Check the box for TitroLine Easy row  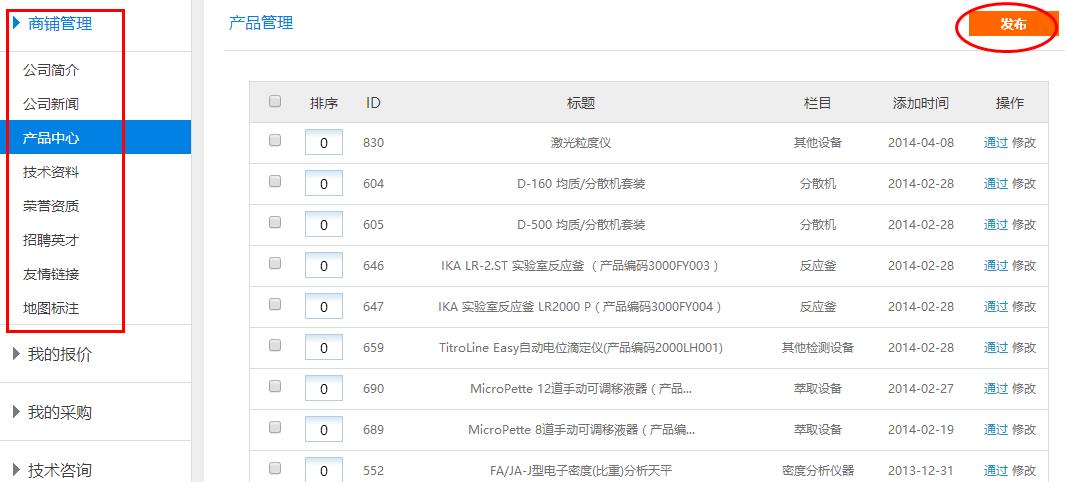pyautogui.click(x=275, y=345)
